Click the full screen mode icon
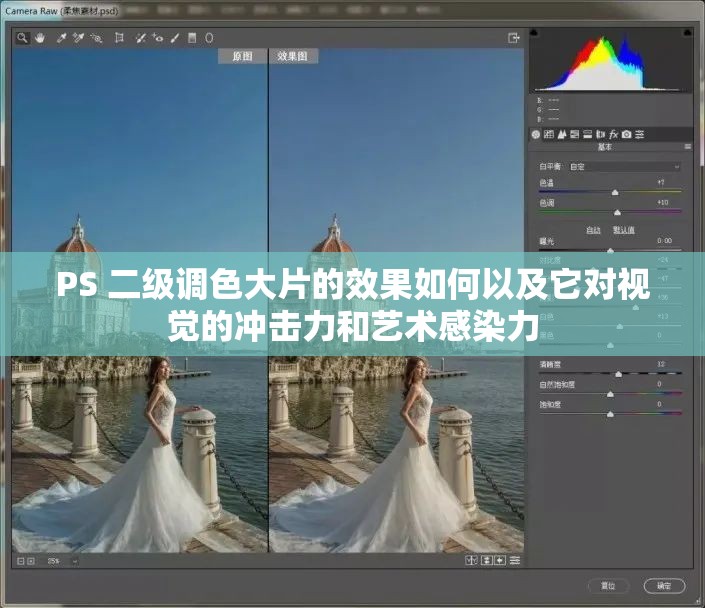Image resolution: width=705 pixels, height=608 pixels. [513, 38]
